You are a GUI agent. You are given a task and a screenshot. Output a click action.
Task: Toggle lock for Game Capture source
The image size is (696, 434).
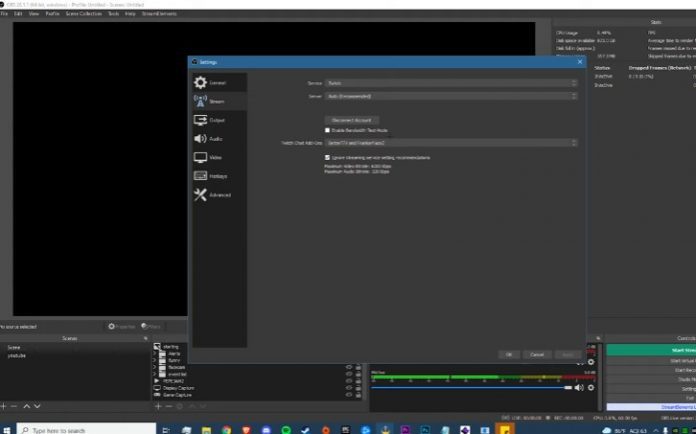point(358,395)
